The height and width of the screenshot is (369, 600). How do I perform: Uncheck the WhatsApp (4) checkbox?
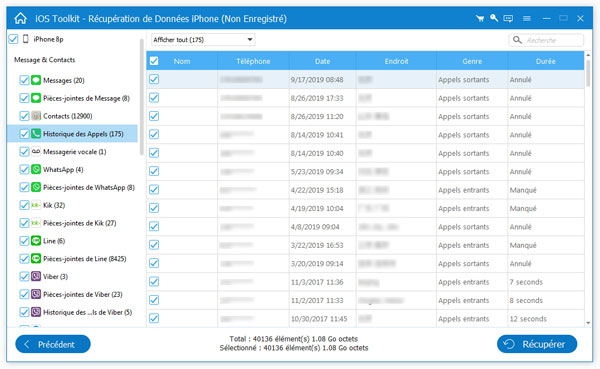pyautogui.click(x=24, y=169)
